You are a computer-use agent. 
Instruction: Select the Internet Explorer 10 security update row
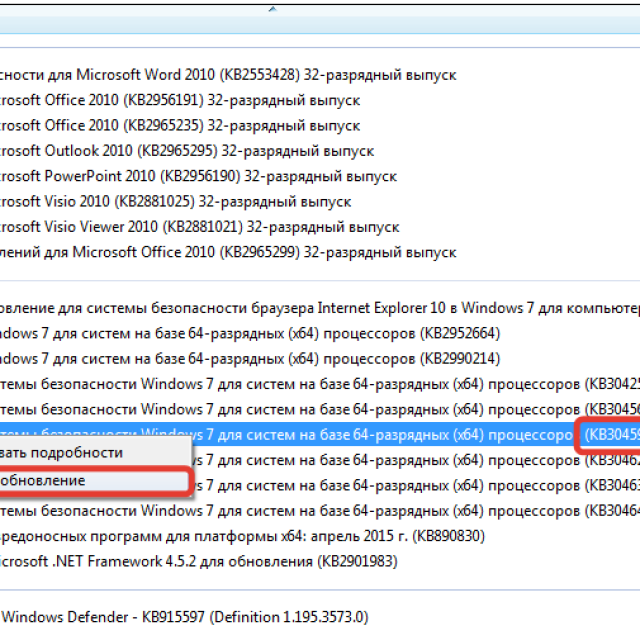coord(320,308)
